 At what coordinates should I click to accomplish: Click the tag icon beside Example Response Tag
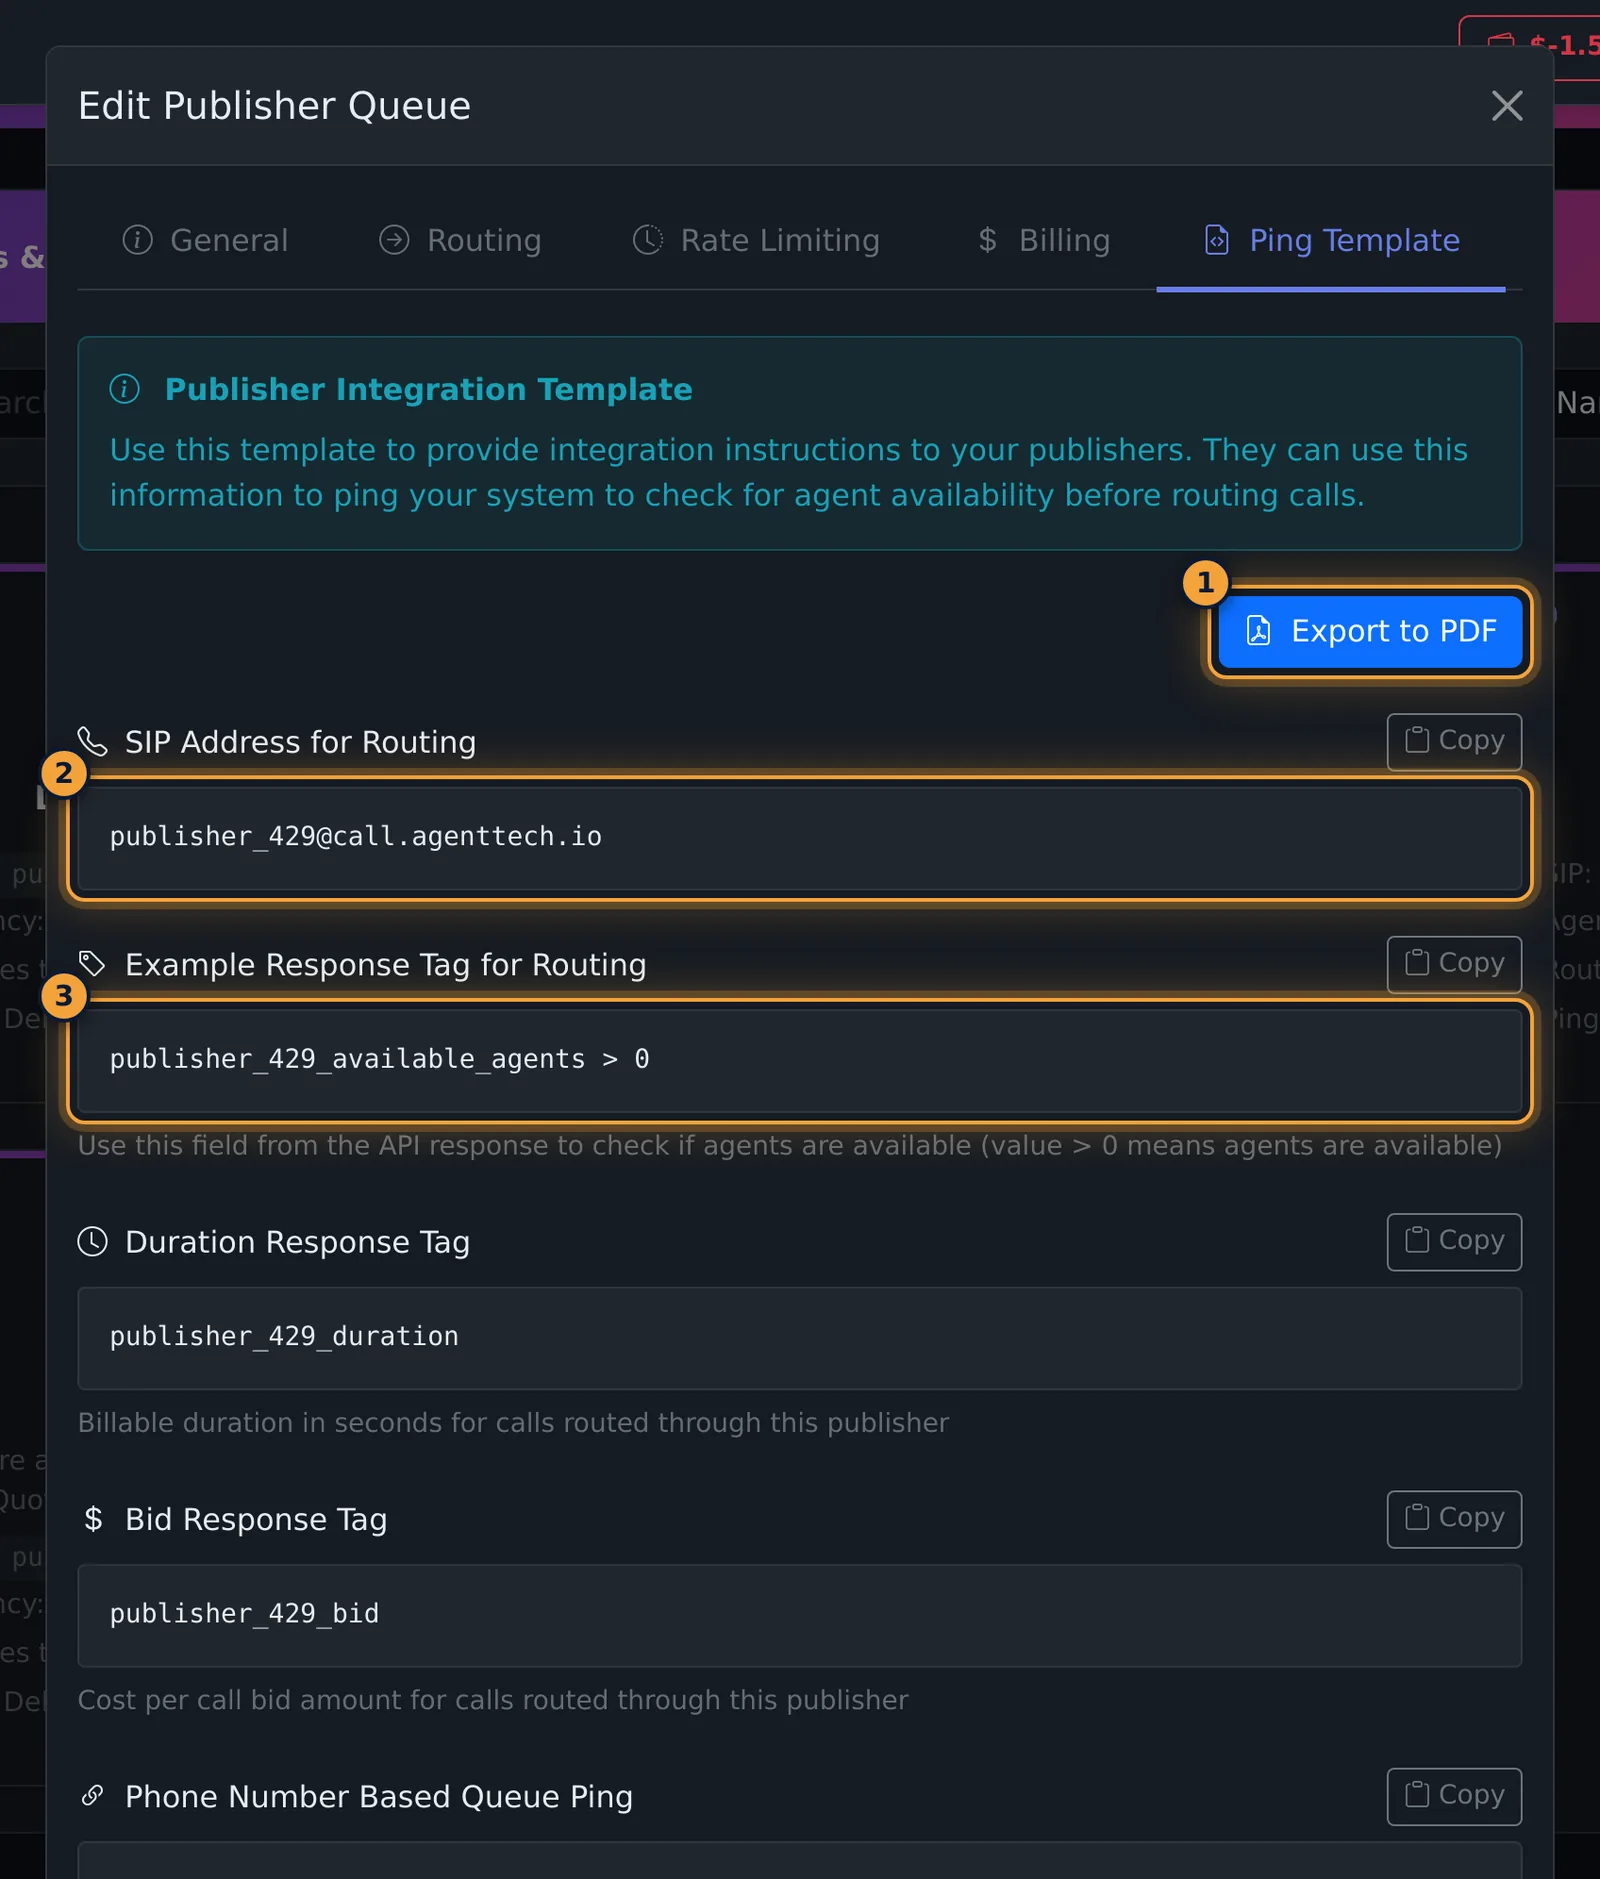tap(93, 964)
